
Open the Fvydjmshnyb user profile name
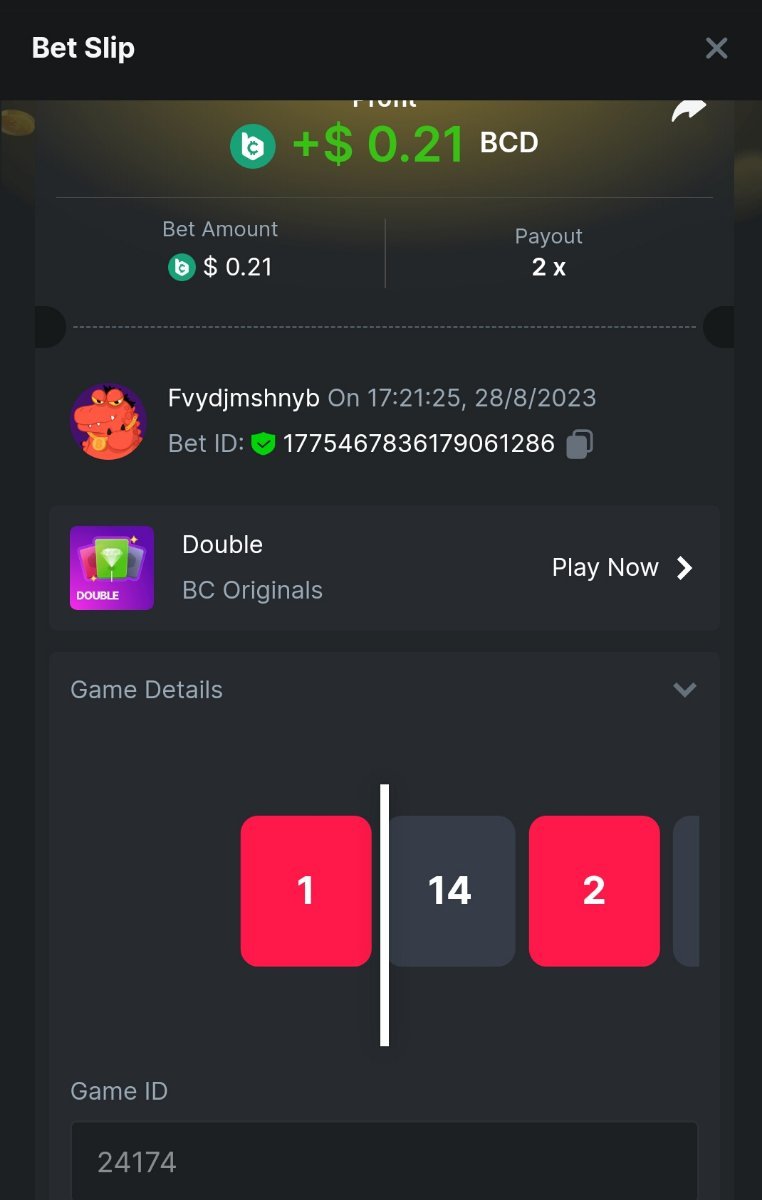point(244,398)
